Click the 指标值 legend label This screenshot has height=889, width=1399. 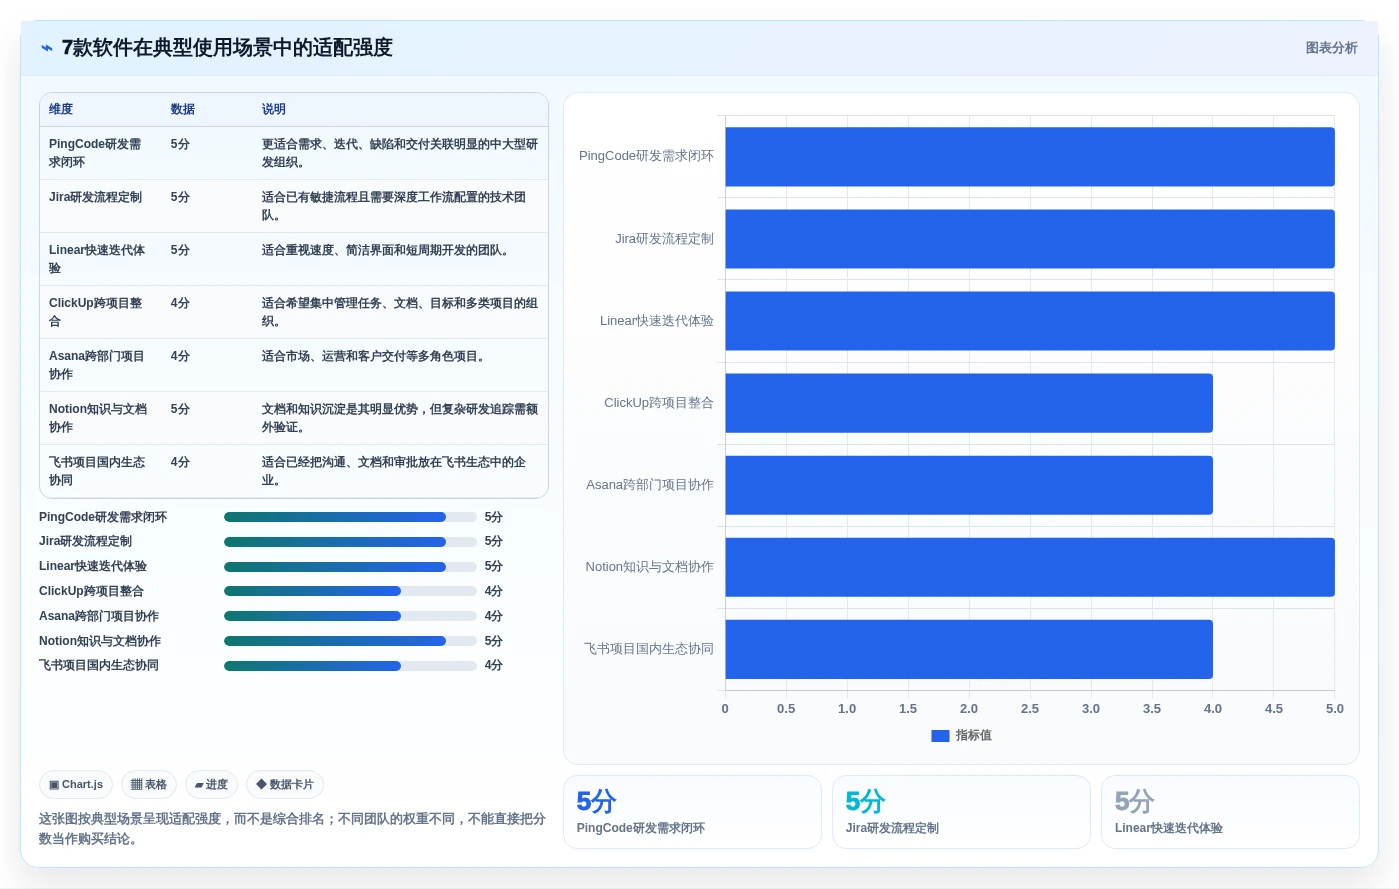973,736
